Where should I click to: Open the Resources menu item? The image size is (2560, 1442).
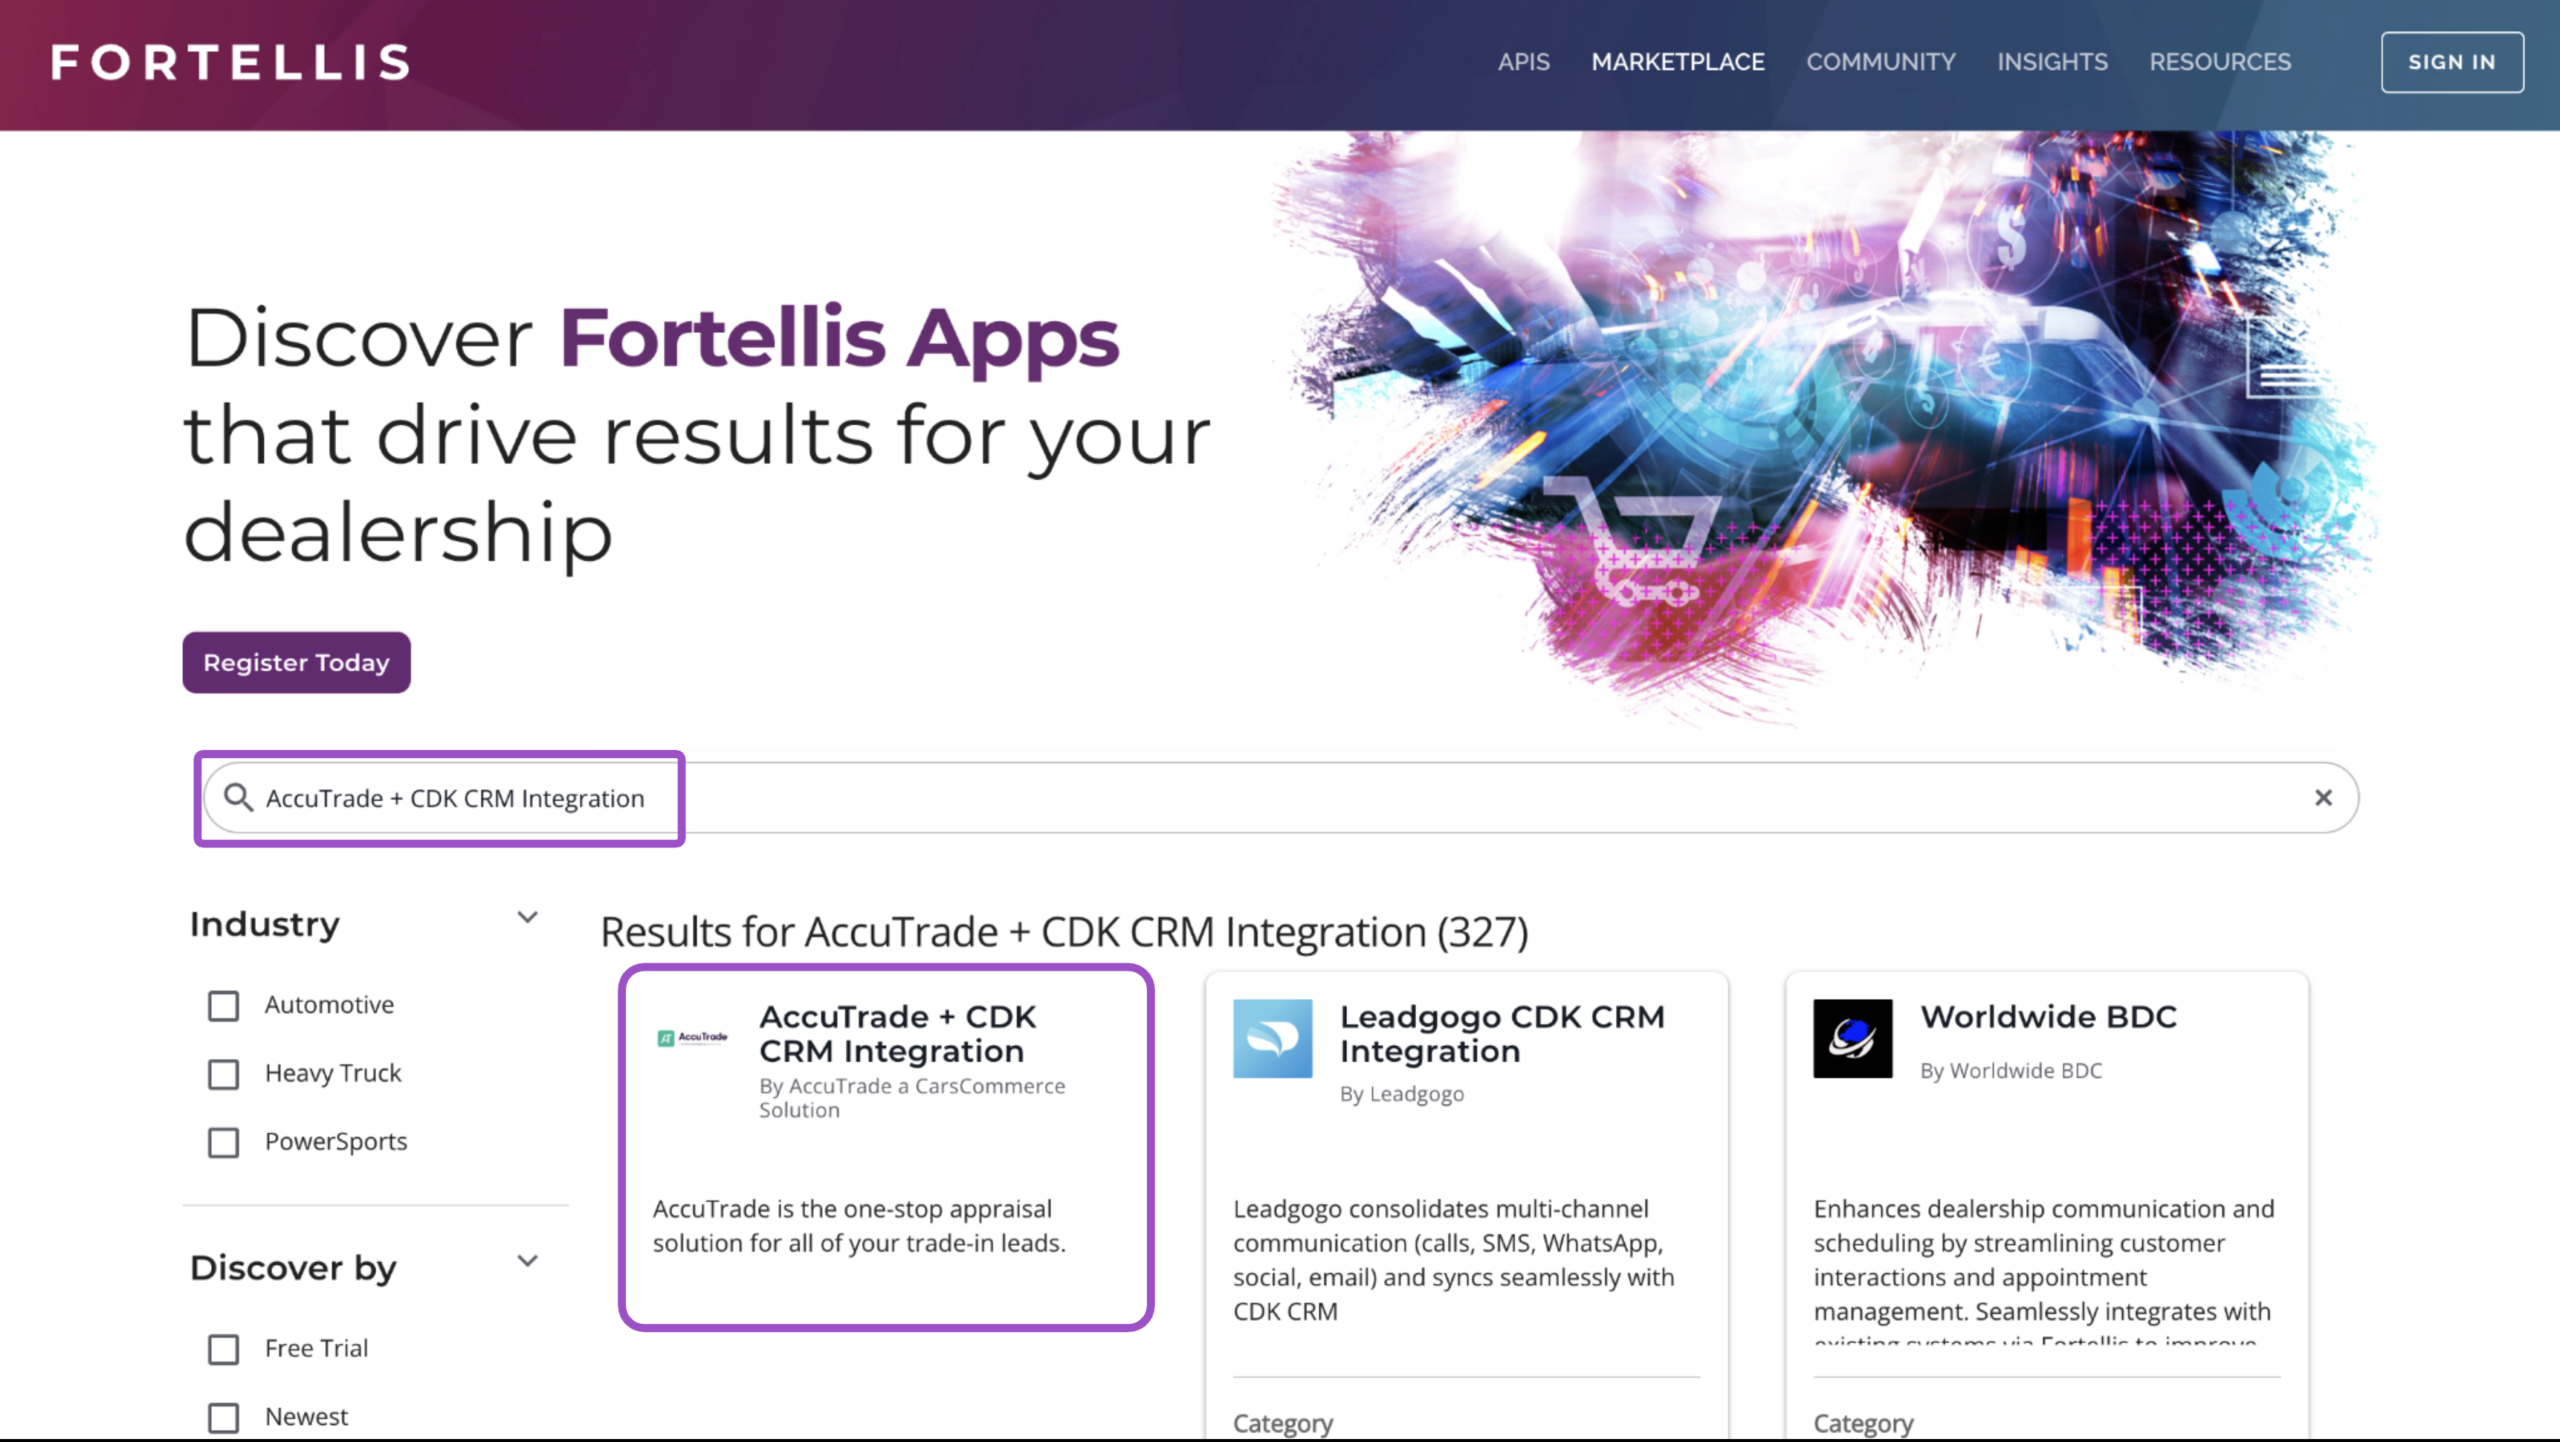coord(2219,62)
